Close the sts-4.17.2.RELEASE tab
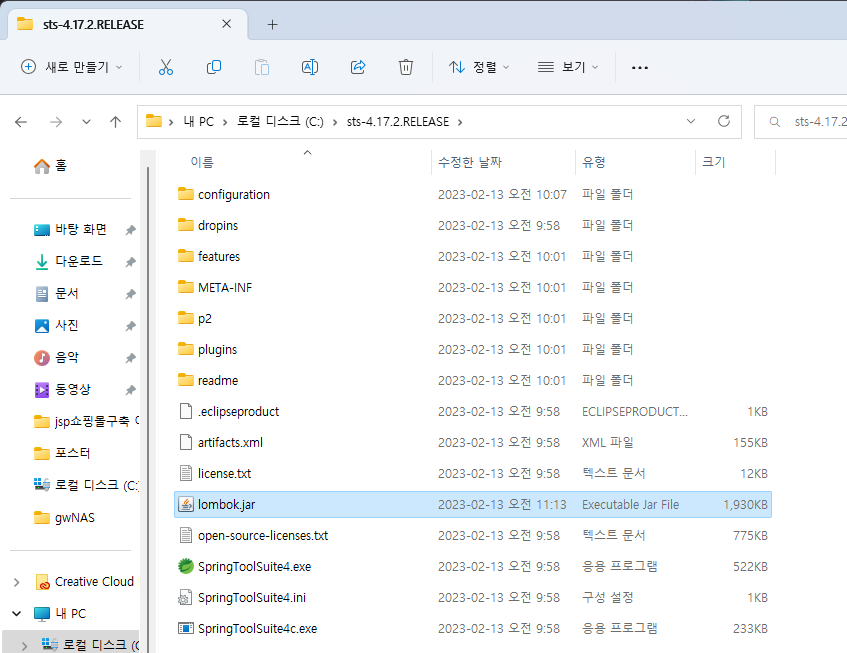The height and width of the screenshot is (653, 847). [227, 24]
